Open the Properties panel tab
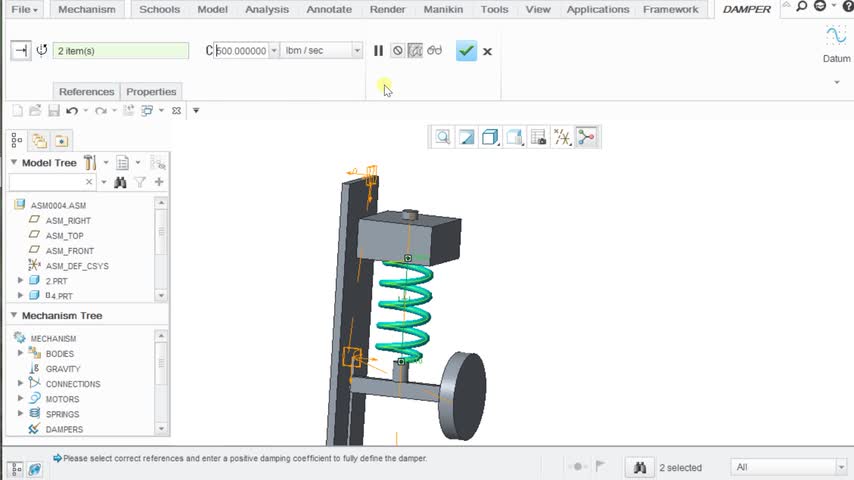 pos(151,92)
